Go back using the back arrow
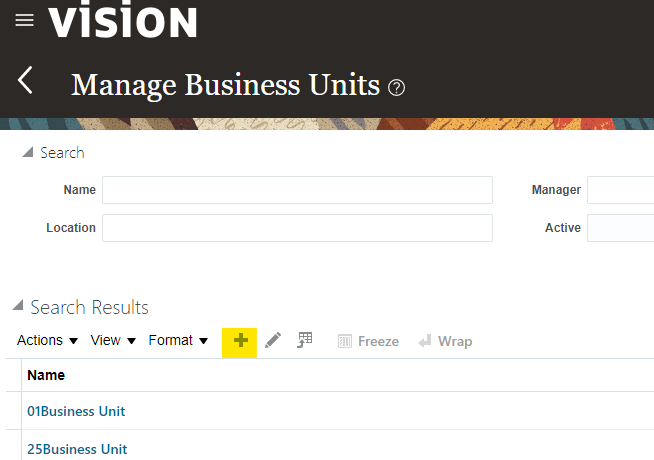The height and width of the screenshot is (460, 654). click(x=26, y=81)
